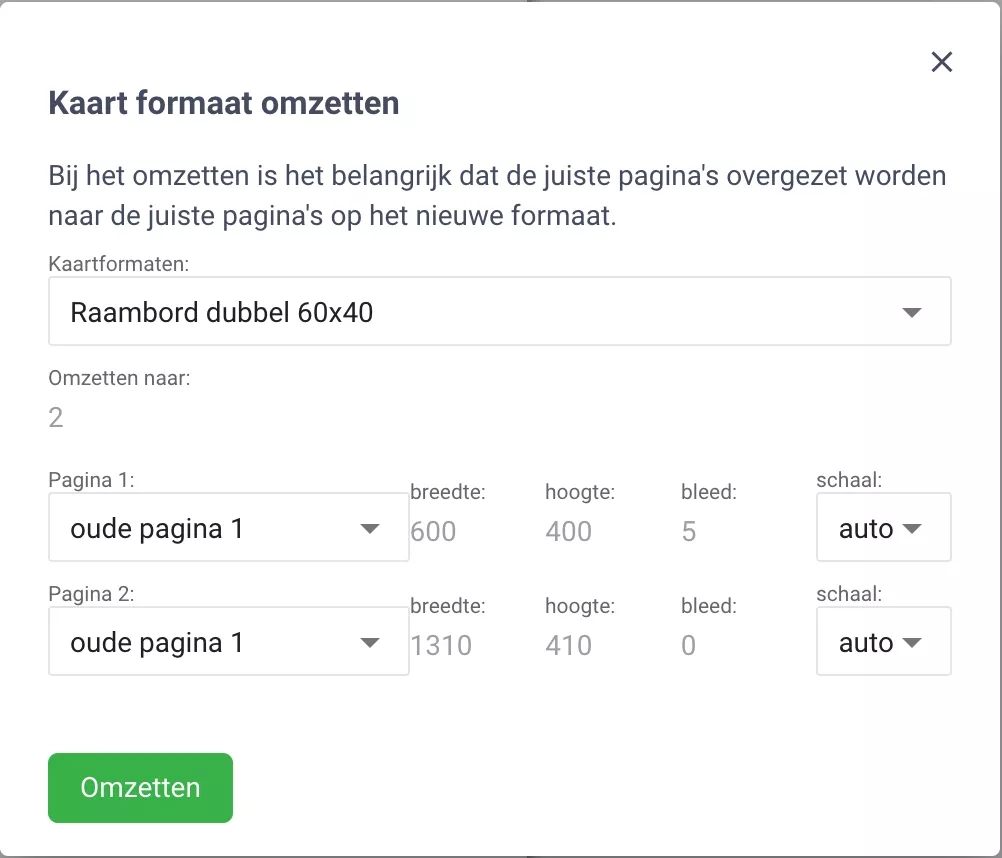Screen dimensions: 1002x858
Task: Click the 'Kaart formaat omzetten' heading
Action: click(224, 103)
